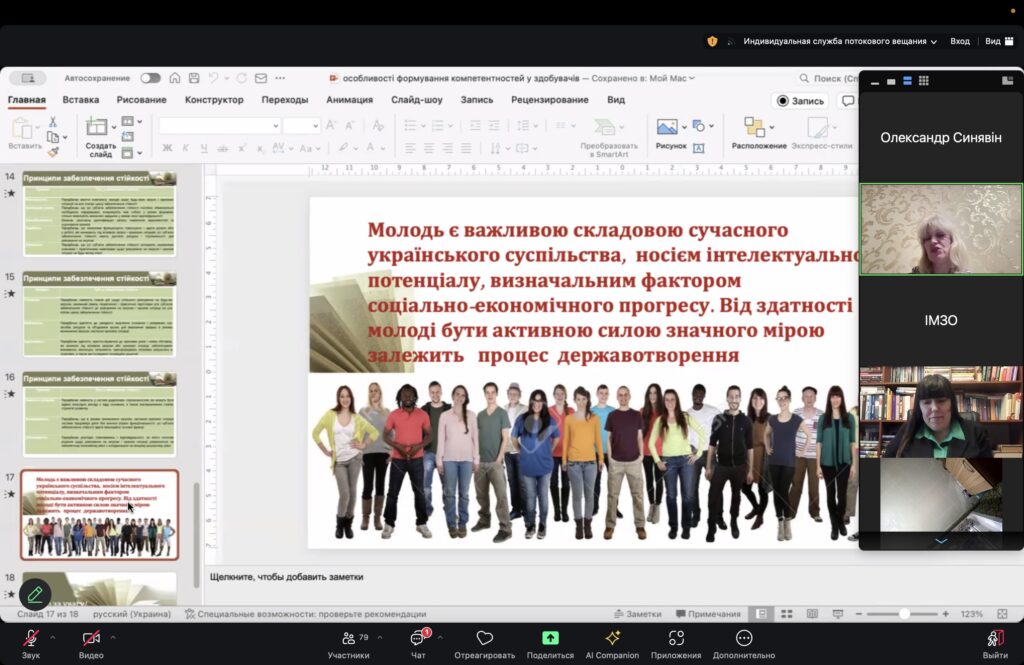Toggle bold formatting (Ж)
This screenshot has height=665, width=1024.
click(x=167, y=148)
